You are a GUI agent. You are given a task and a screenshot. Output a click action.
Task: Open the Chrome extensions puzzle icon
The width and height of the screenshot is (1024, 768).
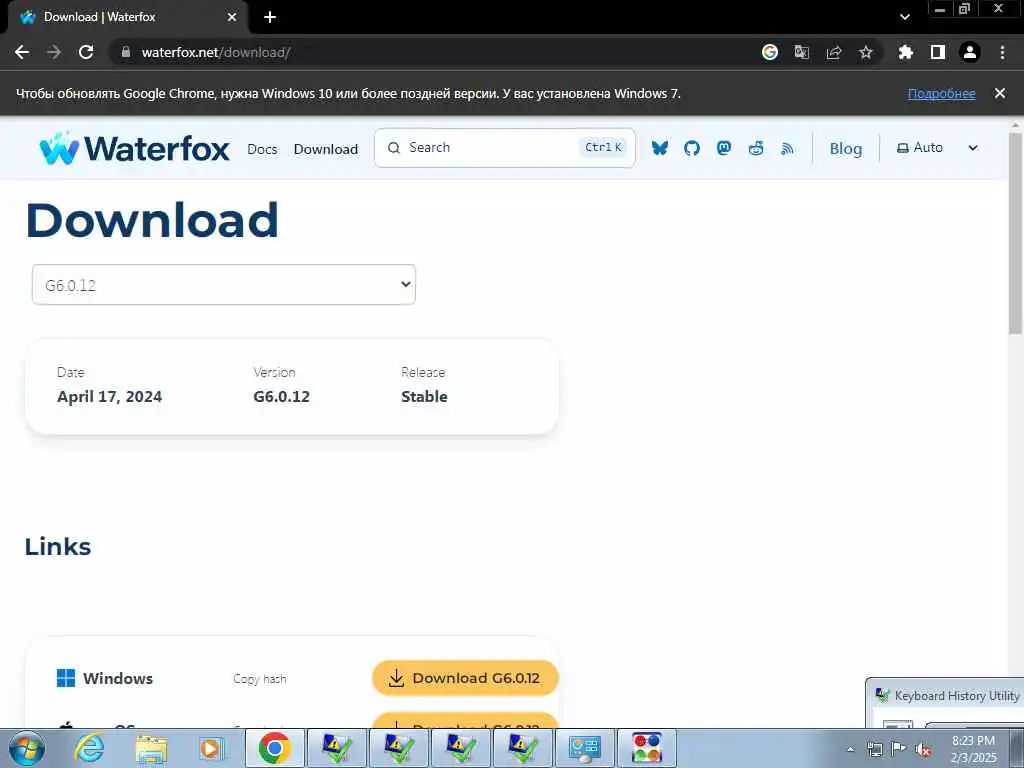(905, 52)
